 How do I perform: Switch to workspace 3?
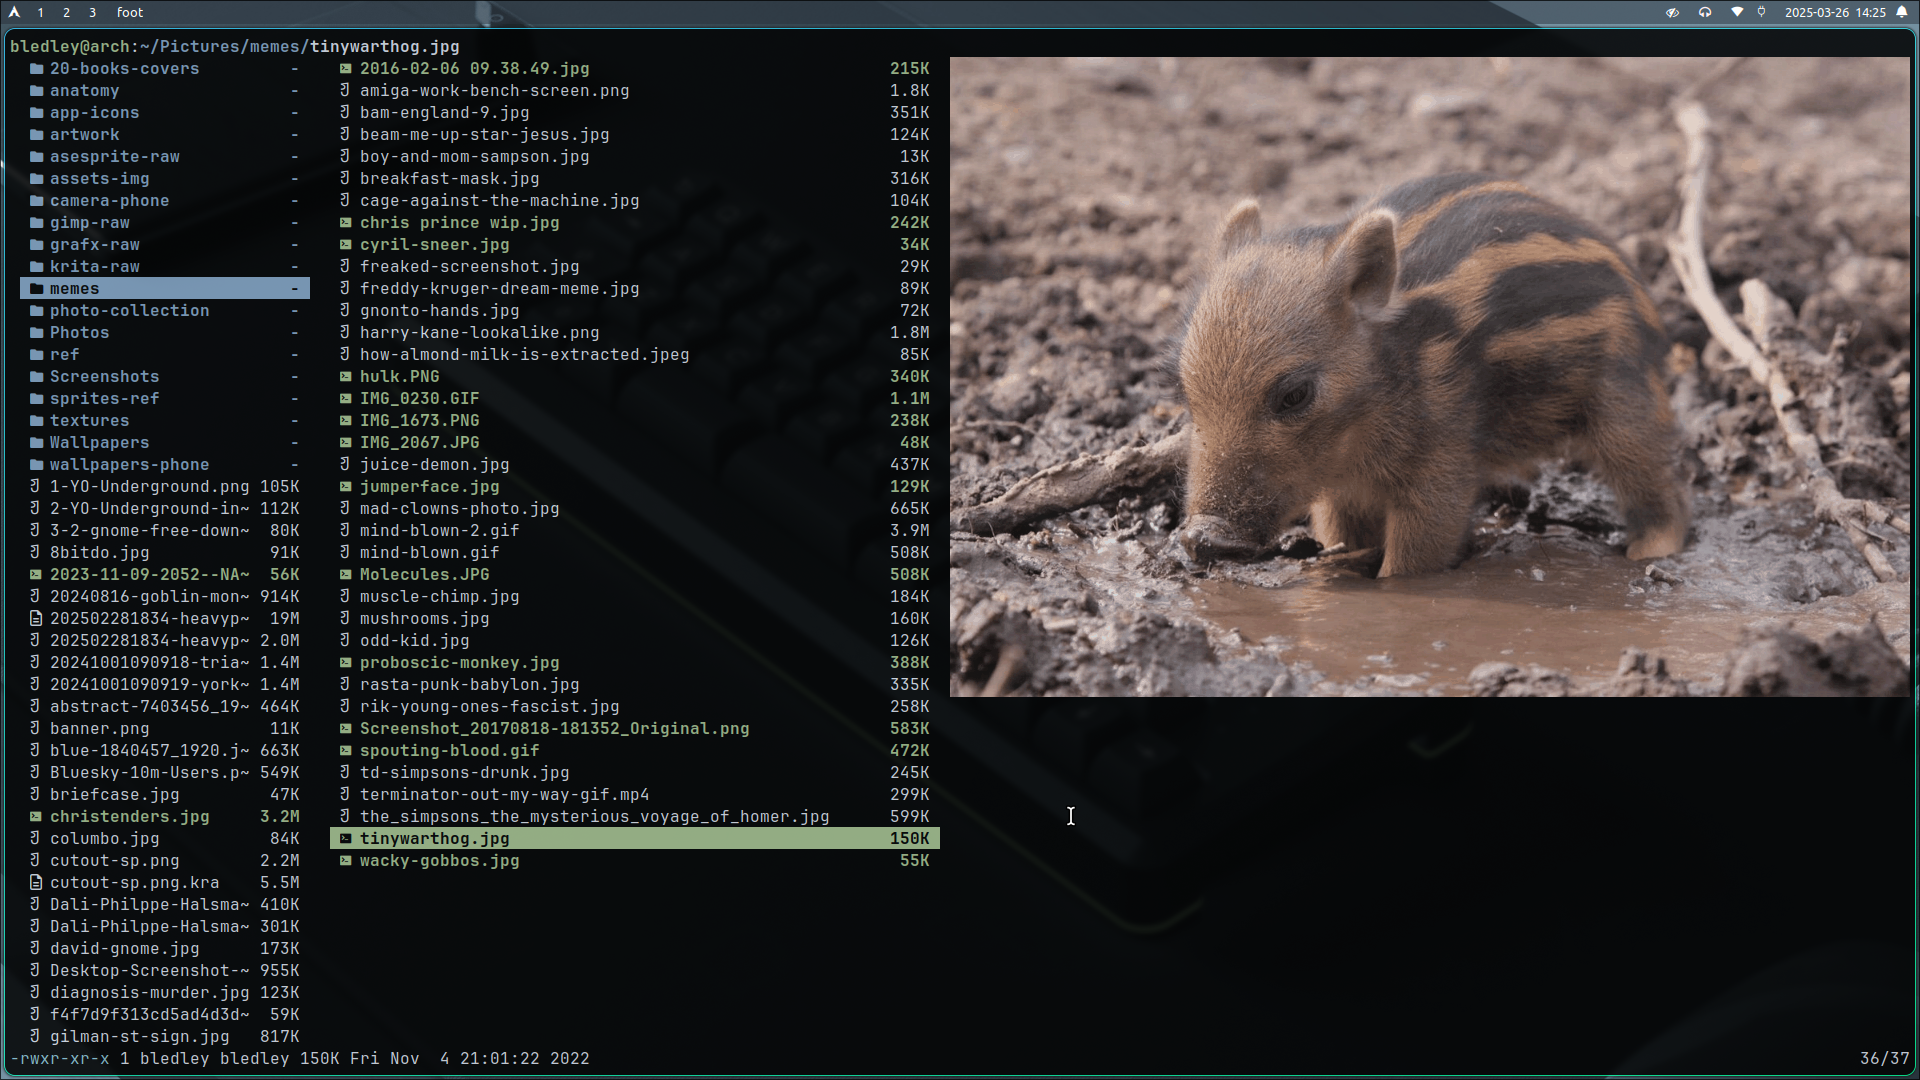pos(92,12)
